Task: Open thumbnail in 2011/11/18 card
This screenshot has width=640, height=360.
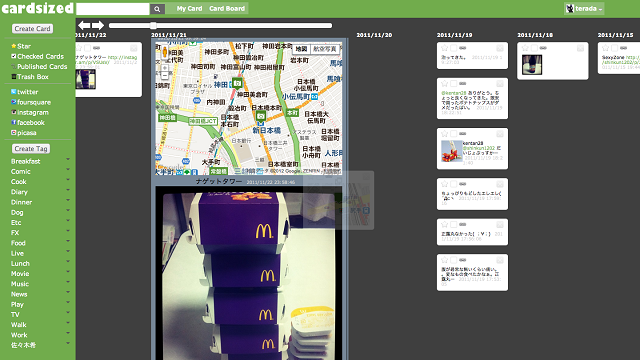Action: tap(532, 64)
